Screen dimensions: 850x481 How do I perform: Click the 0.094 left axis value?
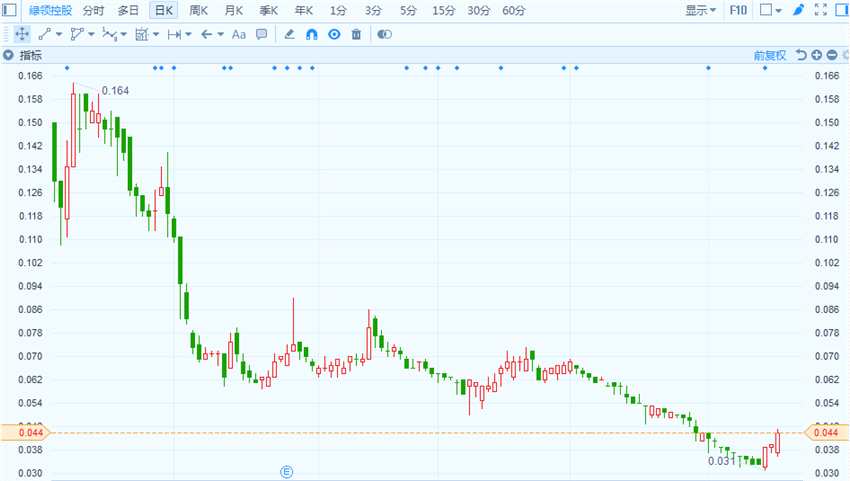pos(30,286)
